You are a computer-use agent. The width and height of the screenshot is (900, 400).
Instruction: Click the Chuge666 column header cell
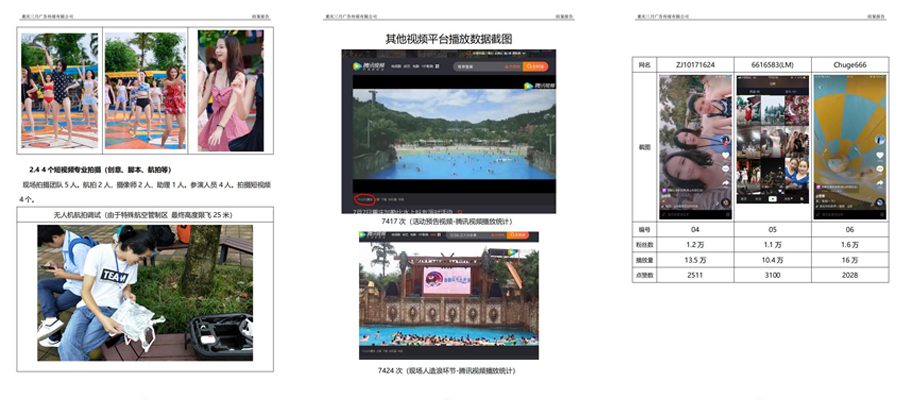point(849,64)
